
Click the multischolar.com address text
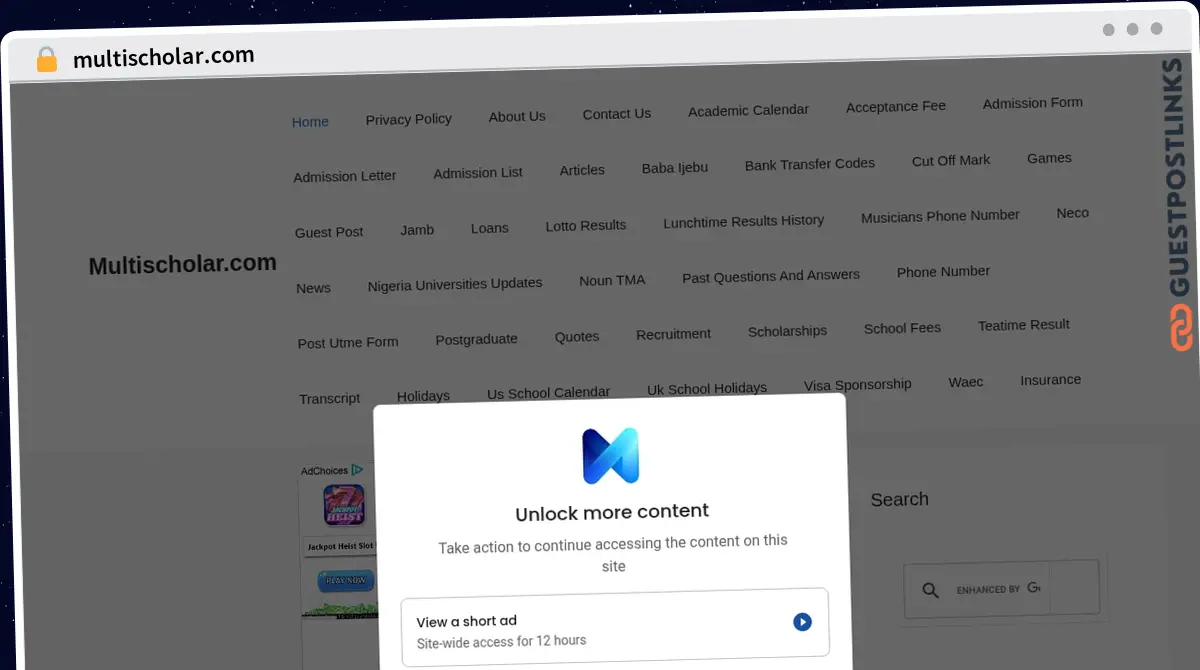(164, 58)
